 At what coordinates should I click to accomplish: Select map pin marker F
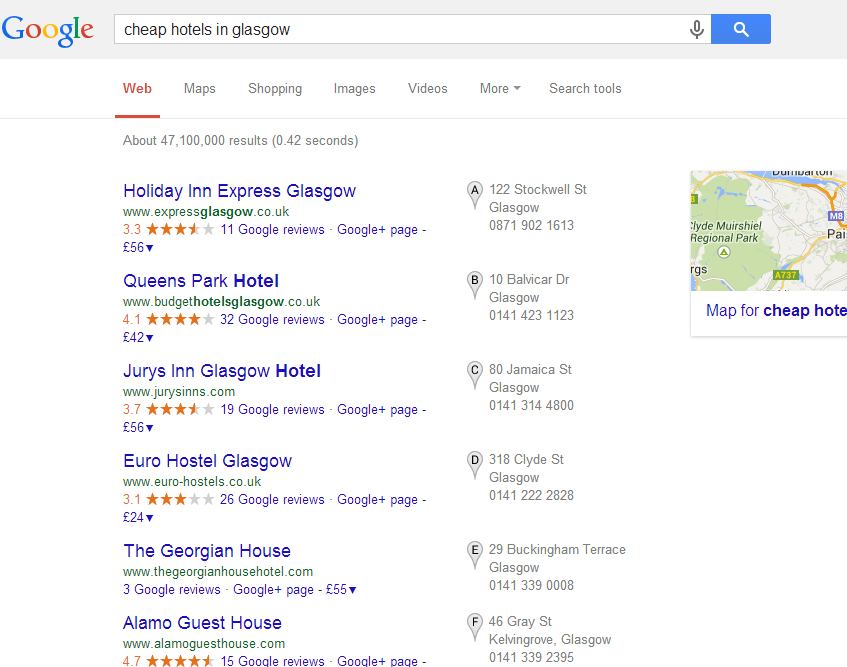tap(475, 627)
